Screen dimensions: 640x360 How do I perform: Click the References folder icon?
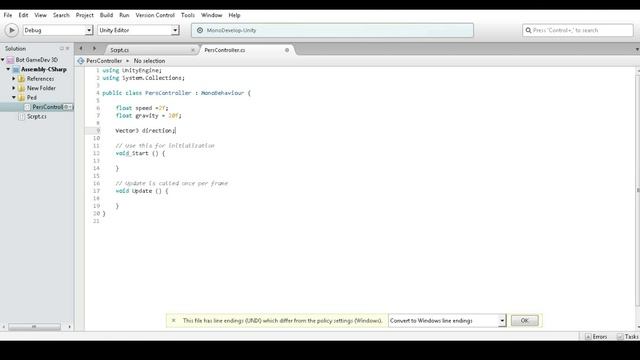(22, 78)
